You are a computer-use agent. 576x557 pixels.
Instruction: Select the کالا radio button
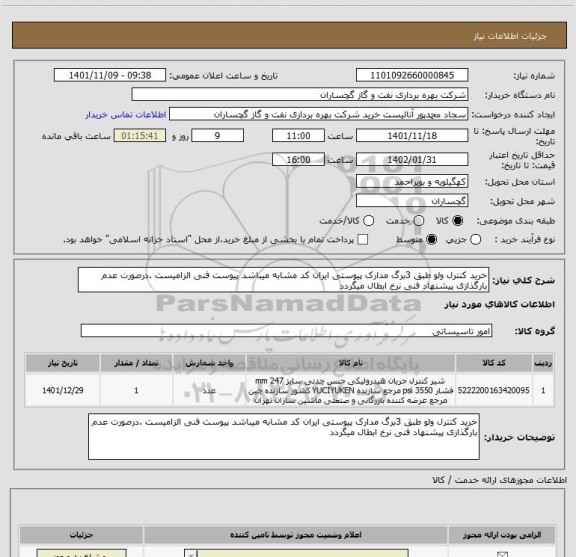(x=458, y=220)
